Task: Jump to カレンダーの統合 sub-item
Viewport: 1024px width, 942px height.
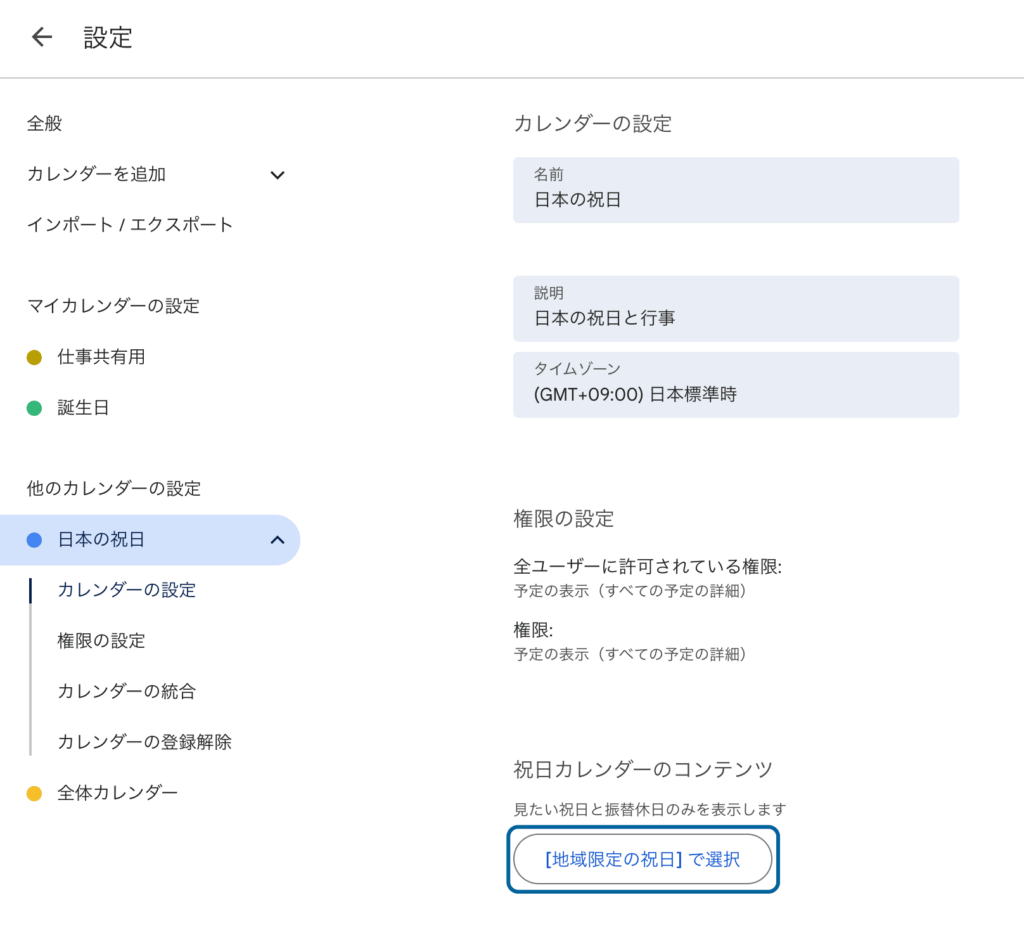Action: click(126, 691)
